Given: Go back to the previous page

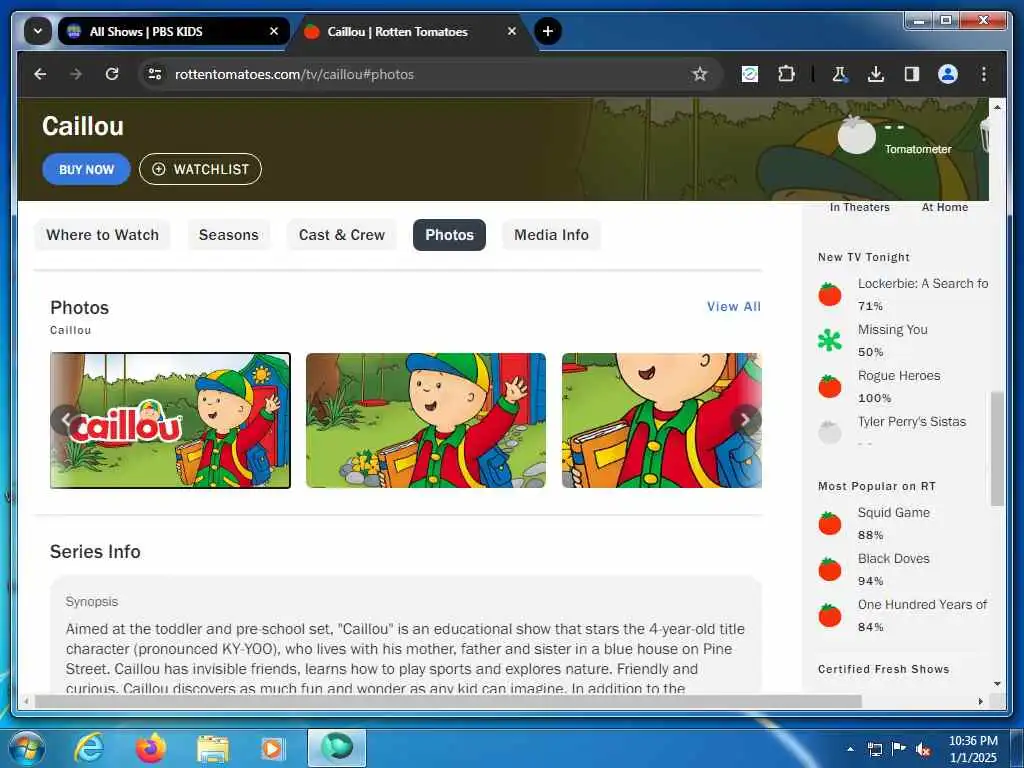Looking at the screenshot, I should (x=40, y=74).
